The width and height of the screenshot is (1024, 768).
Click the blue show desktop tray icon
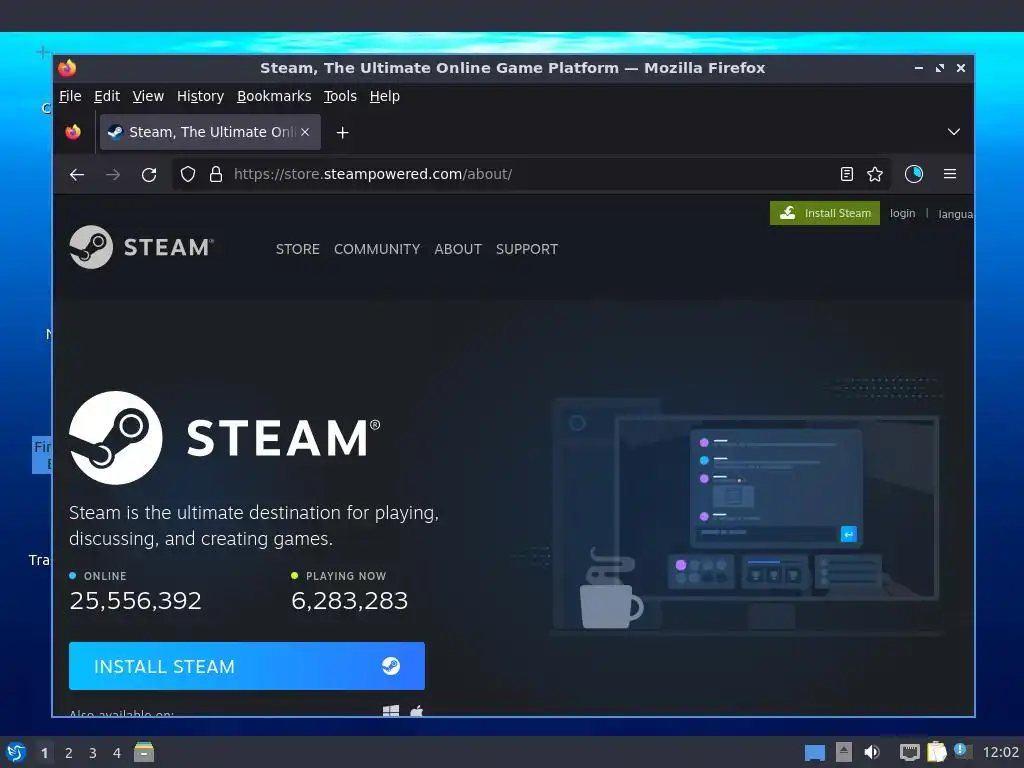[814, 753]
